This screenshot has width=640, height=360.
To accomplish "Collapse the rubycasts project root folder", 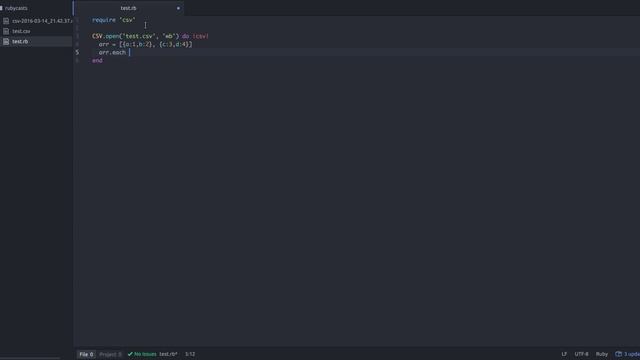I will [16, 8].
